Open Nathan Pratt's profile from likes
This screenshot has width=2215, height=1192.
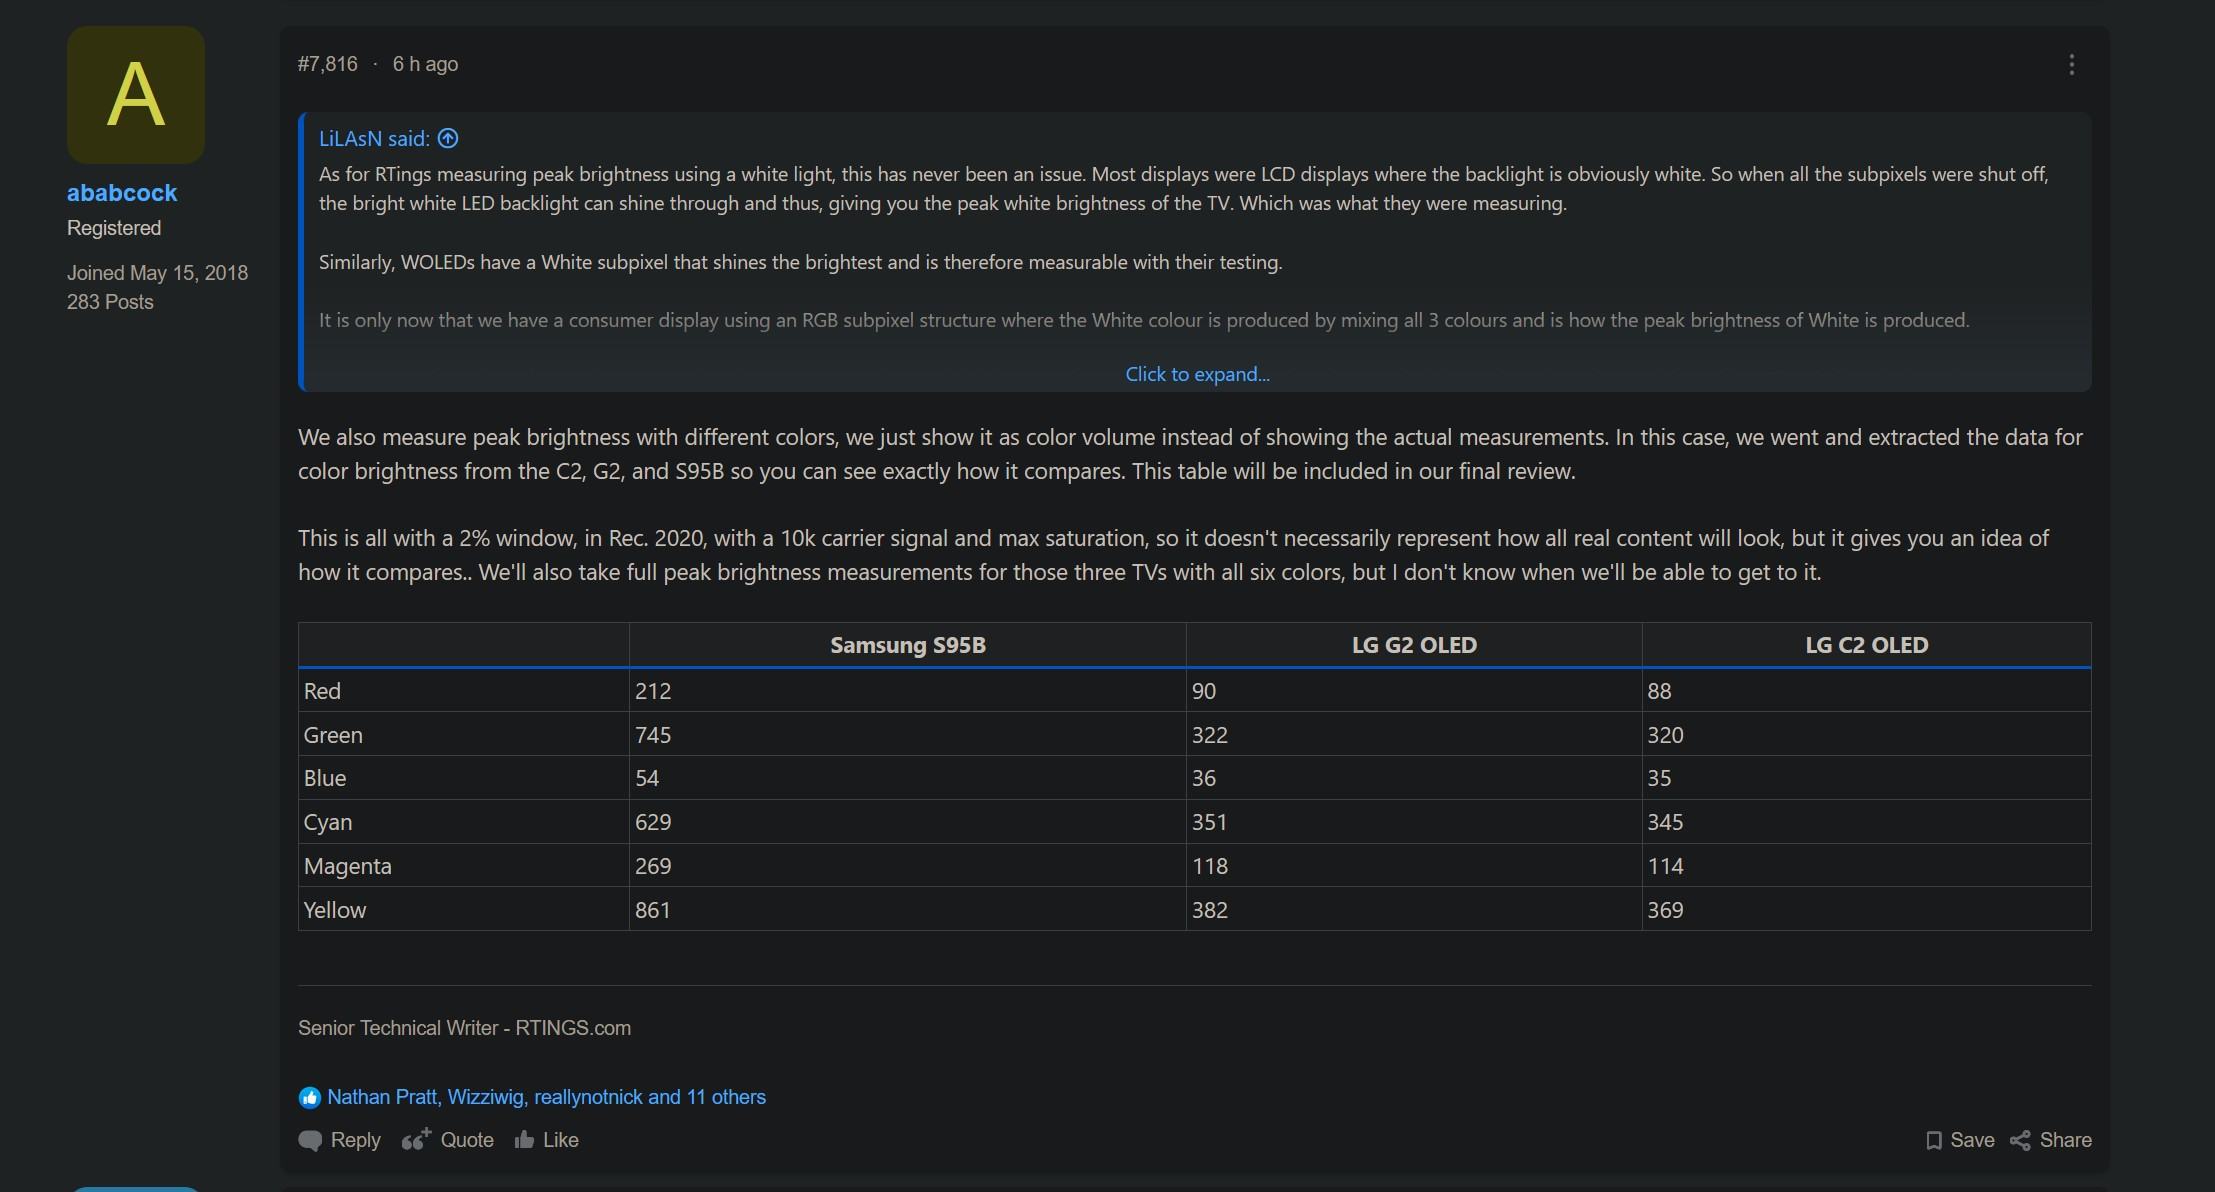click(382, 1097)
